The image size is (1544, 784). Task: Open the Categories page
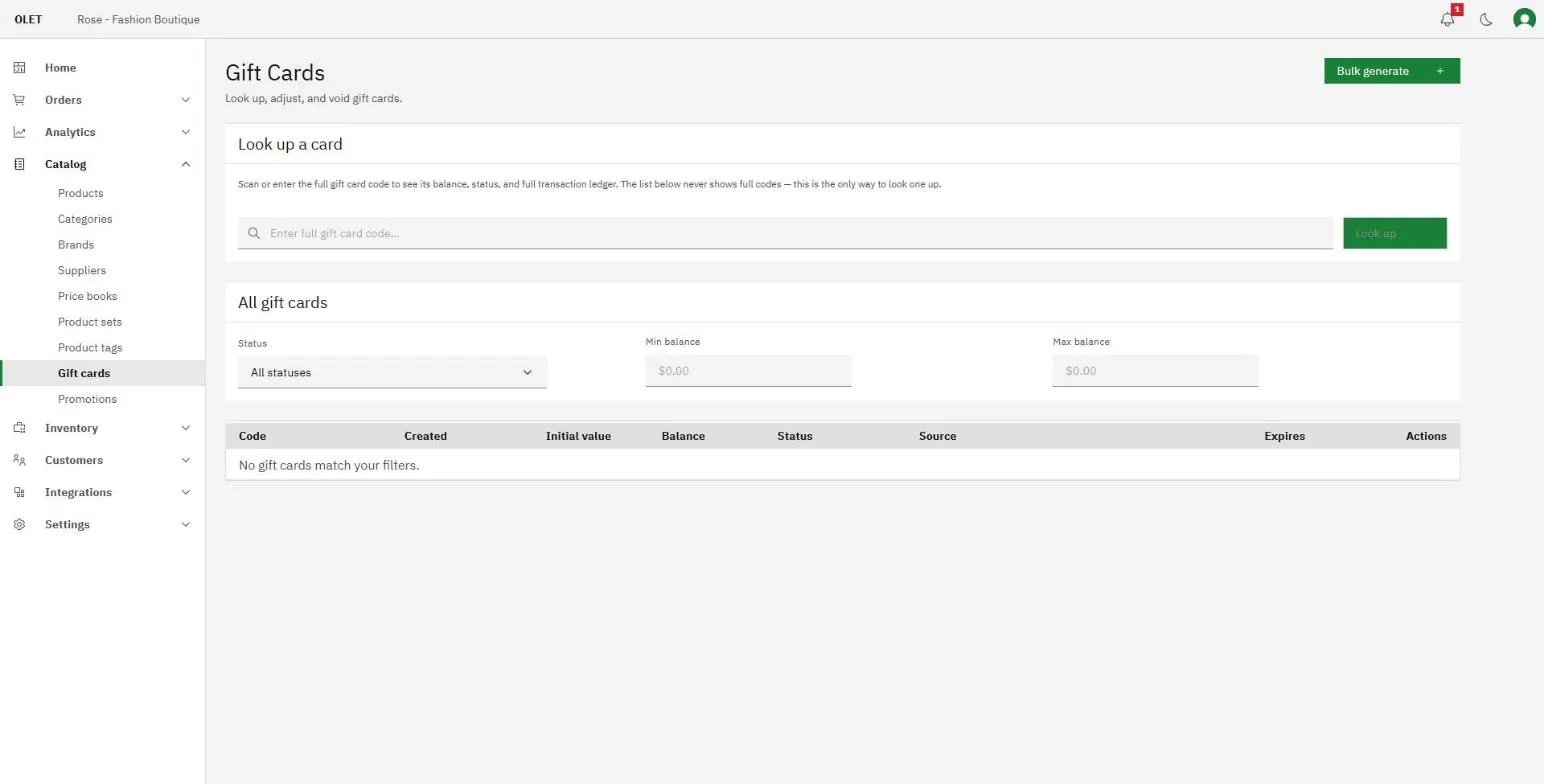click(x=85, y=219)
